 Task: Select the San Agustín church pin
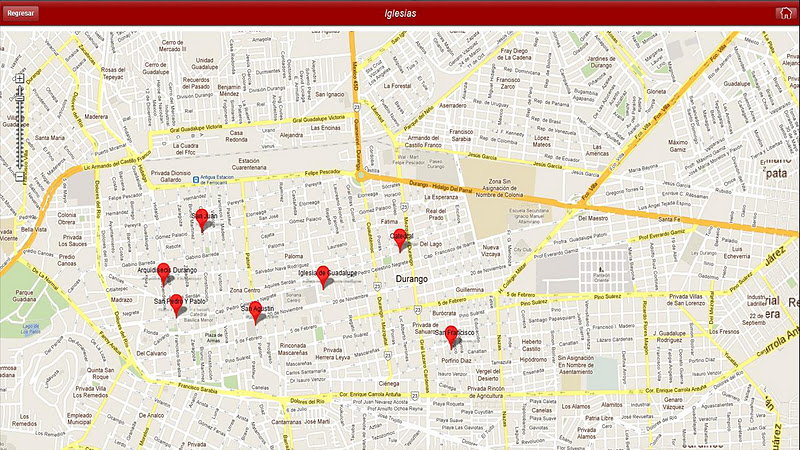255,312
